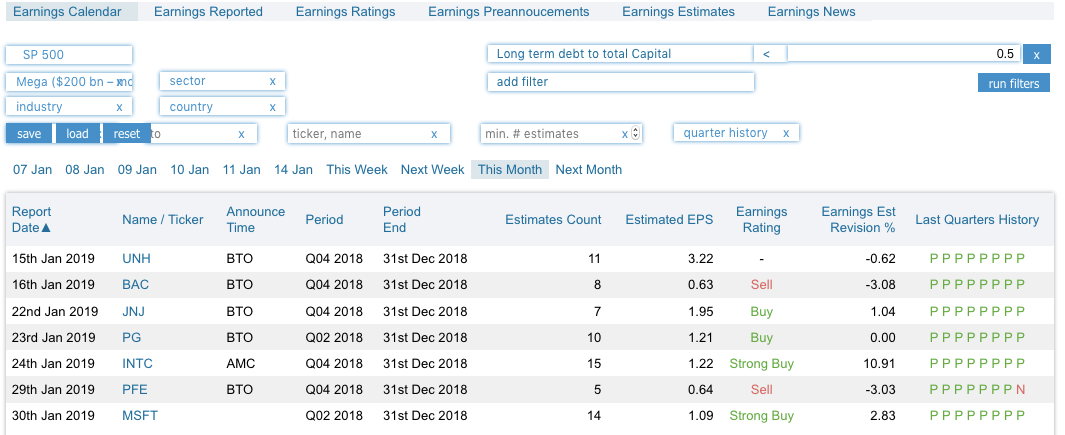Viewport: 1065px width, 435px height.
Task: Switch to Earnings Ratings tab
Action: [345, 12]
